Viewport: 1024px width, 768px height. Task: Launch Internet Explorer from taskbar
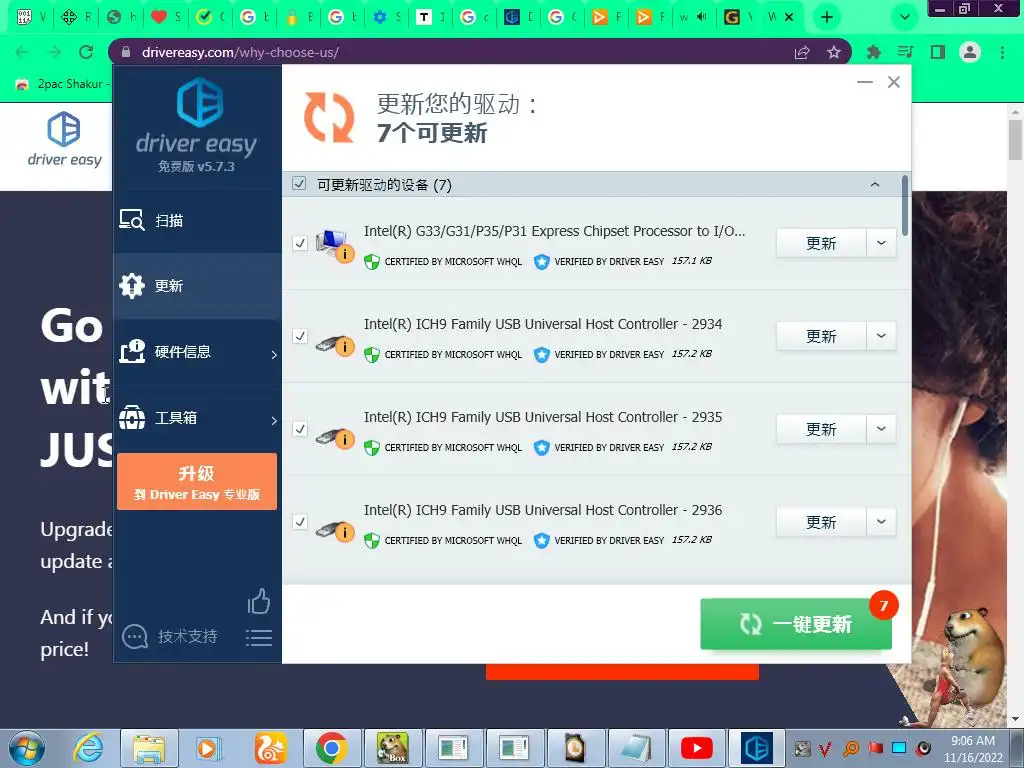pyautogui.click(x=88, y=748)
